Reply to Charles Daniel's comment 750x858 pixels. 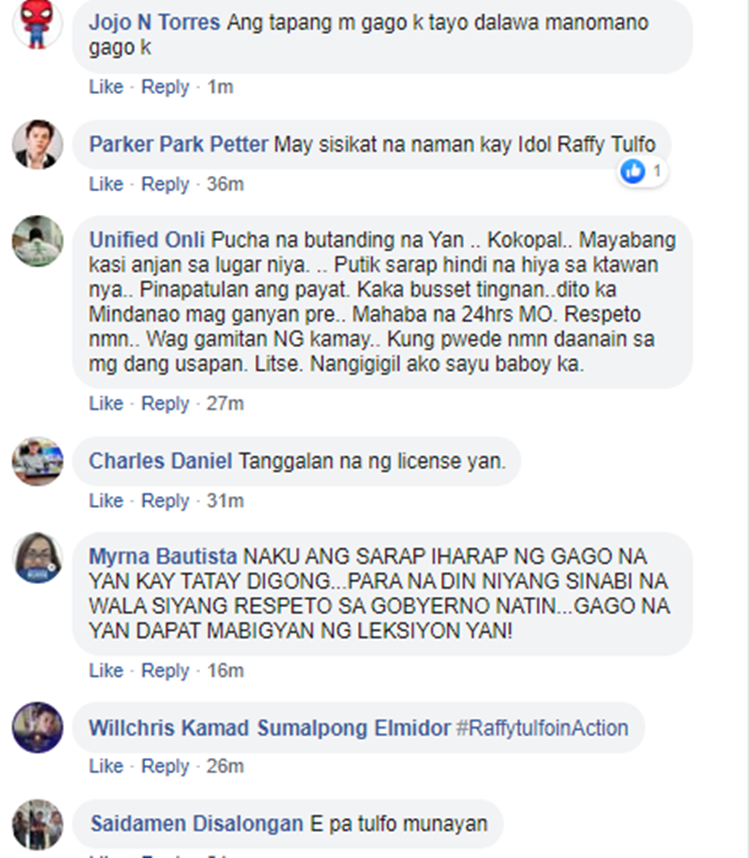pyautogui.click(x=165, y=501)
